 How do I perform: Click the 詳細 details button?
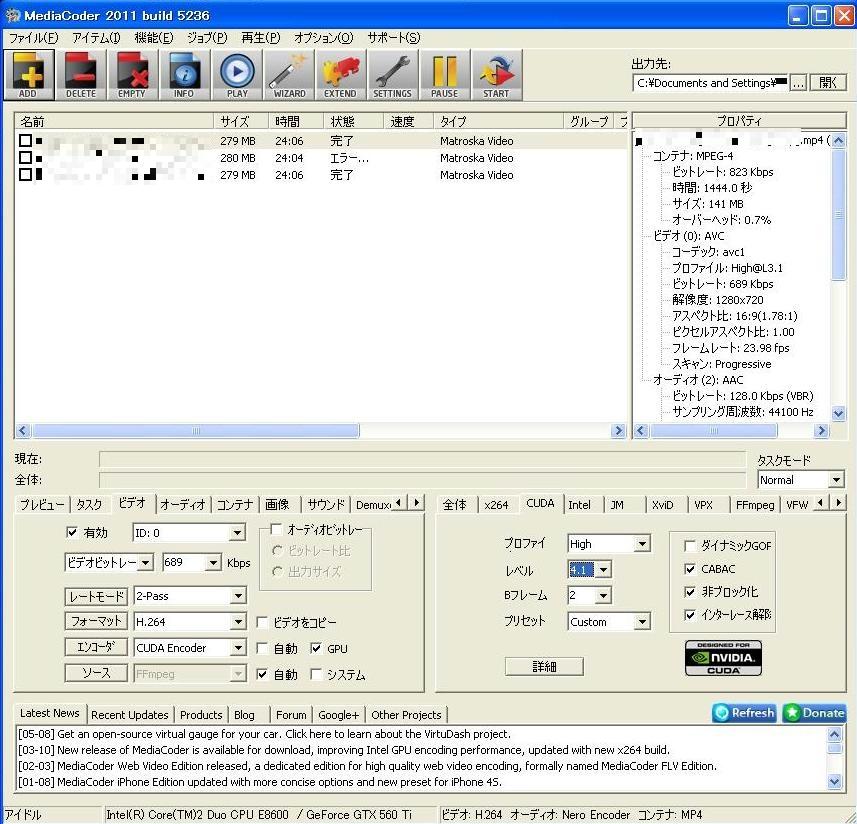[544, 666]
